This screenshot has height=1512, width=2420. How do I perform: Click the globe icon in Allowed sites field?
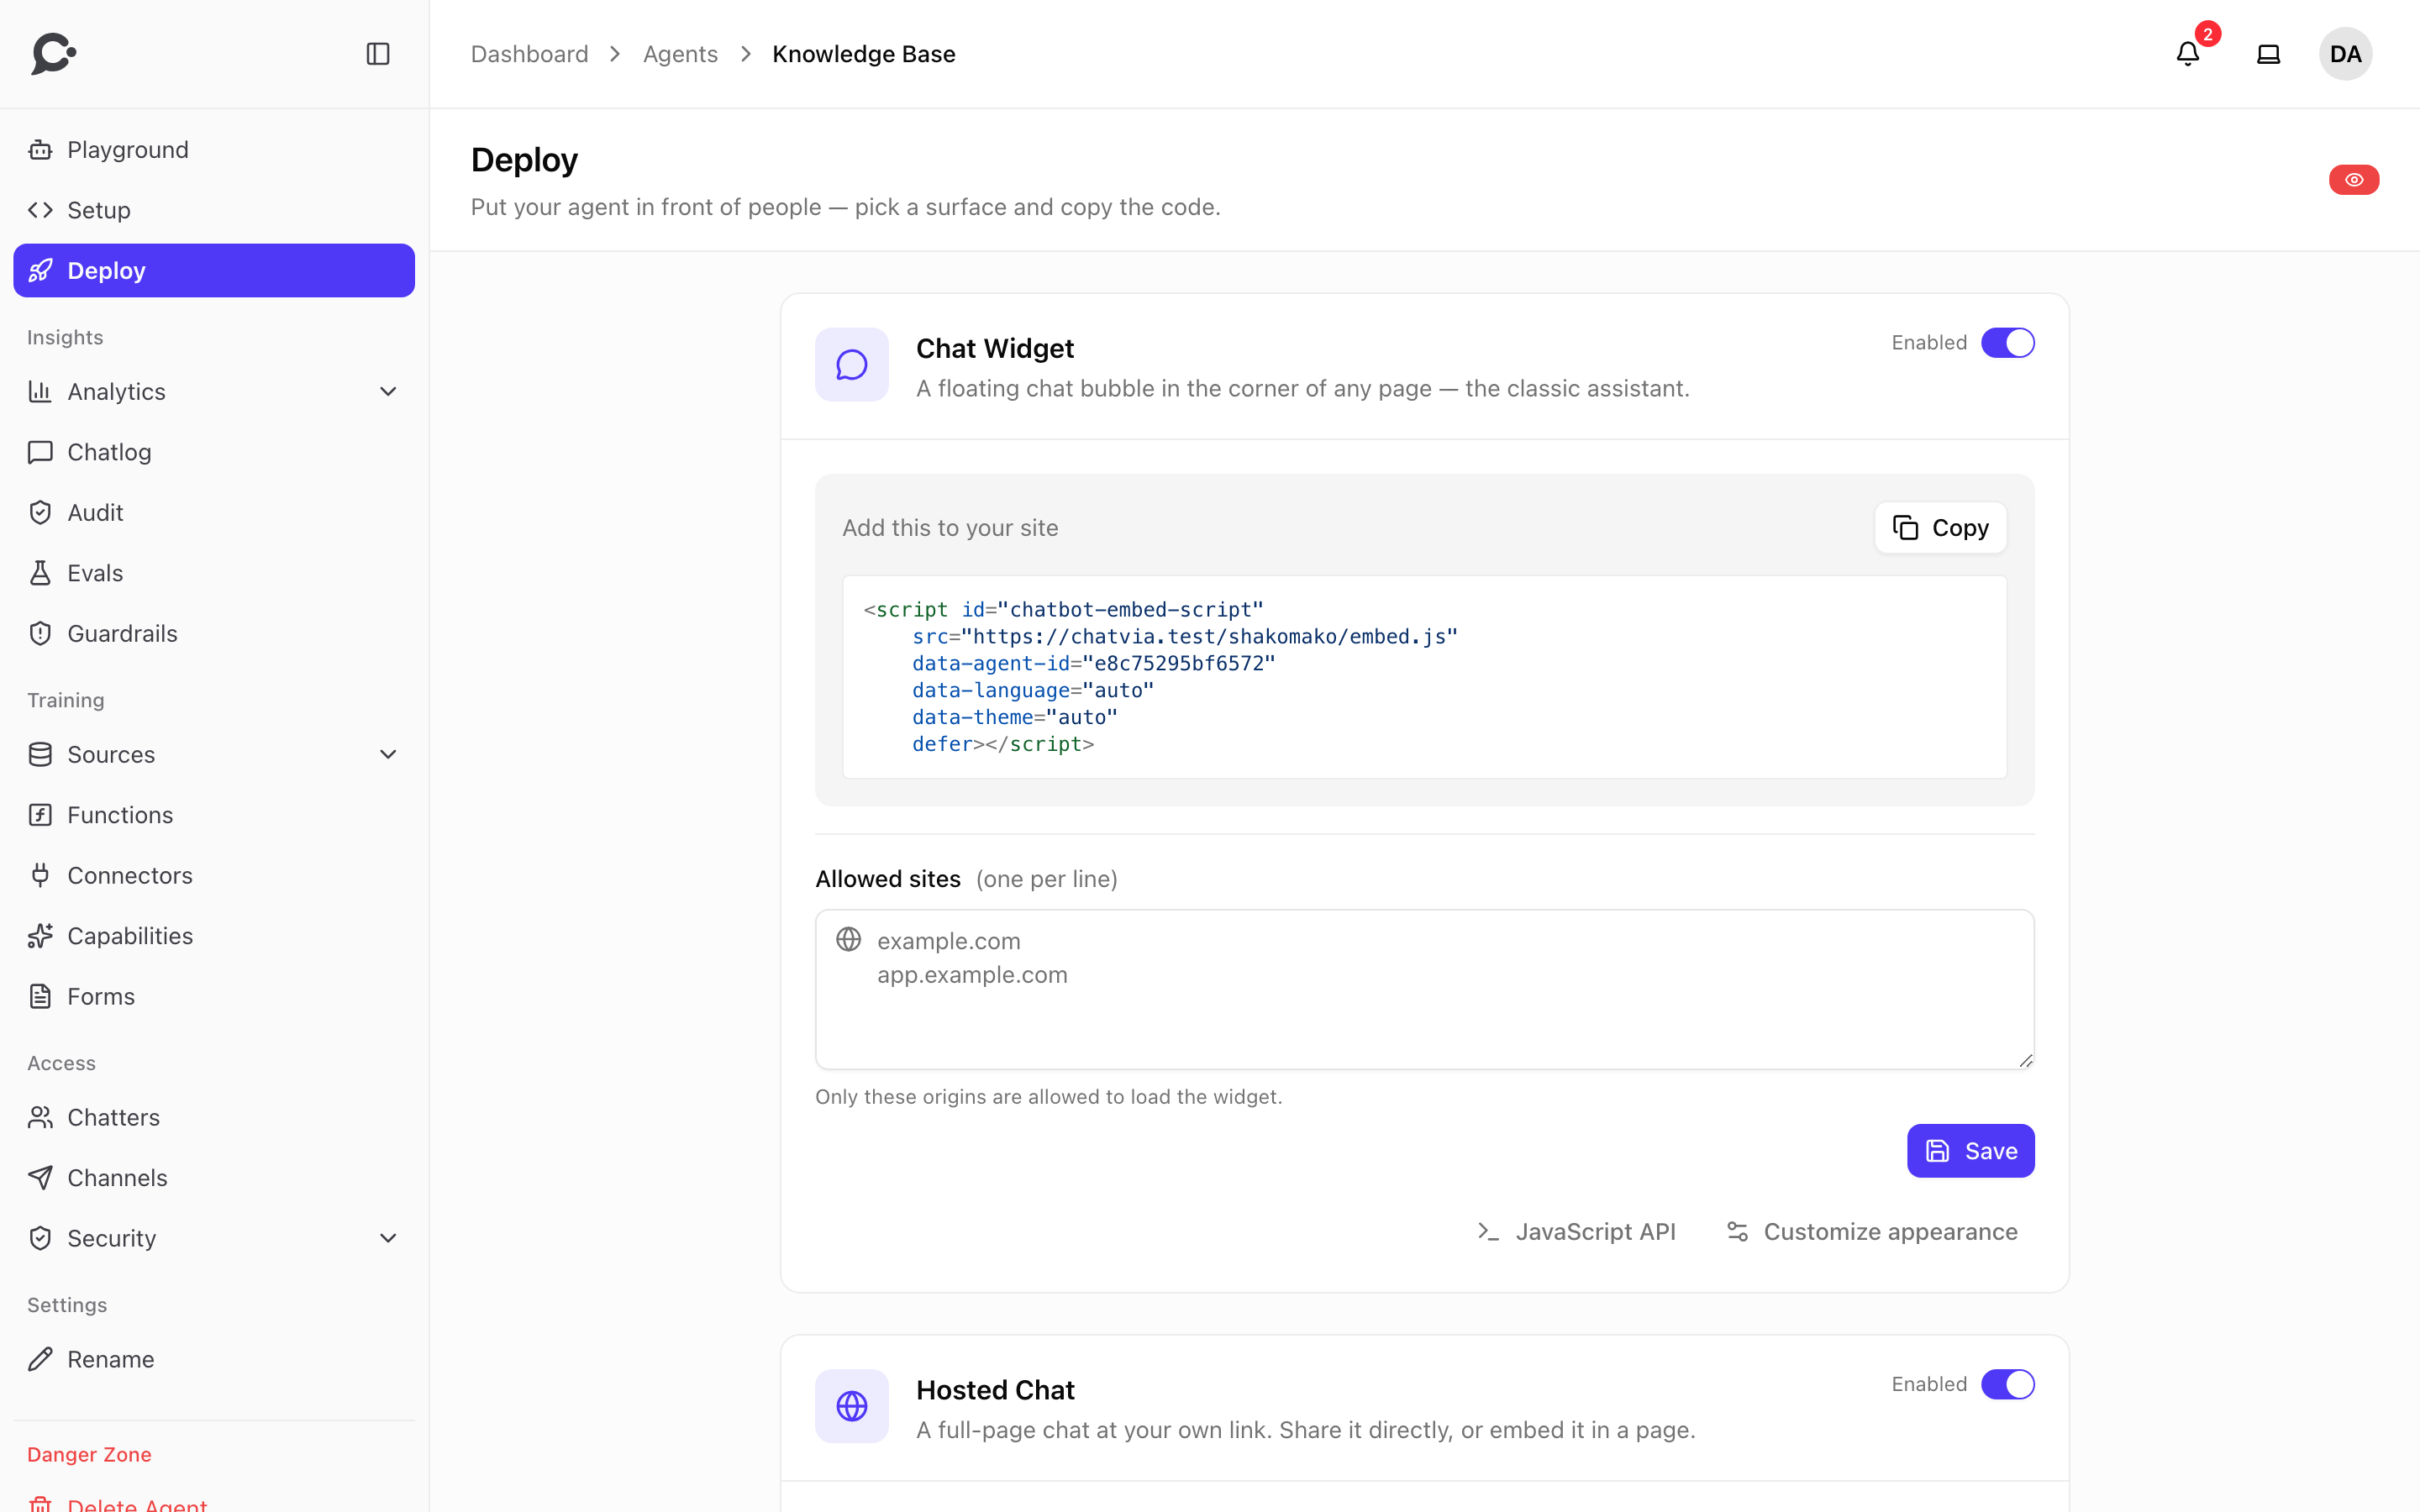(x=849, y=939)
